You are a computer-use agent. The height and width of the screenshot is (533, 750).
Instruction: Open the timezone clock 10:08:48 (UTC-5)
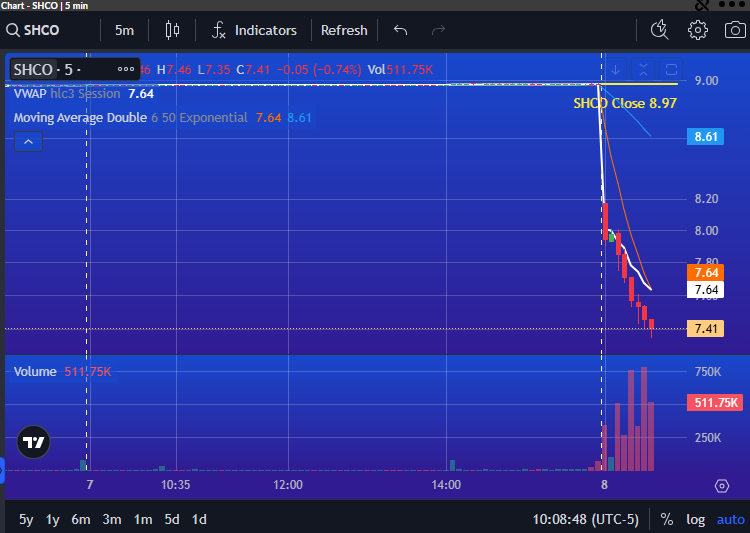click(585, 520)
